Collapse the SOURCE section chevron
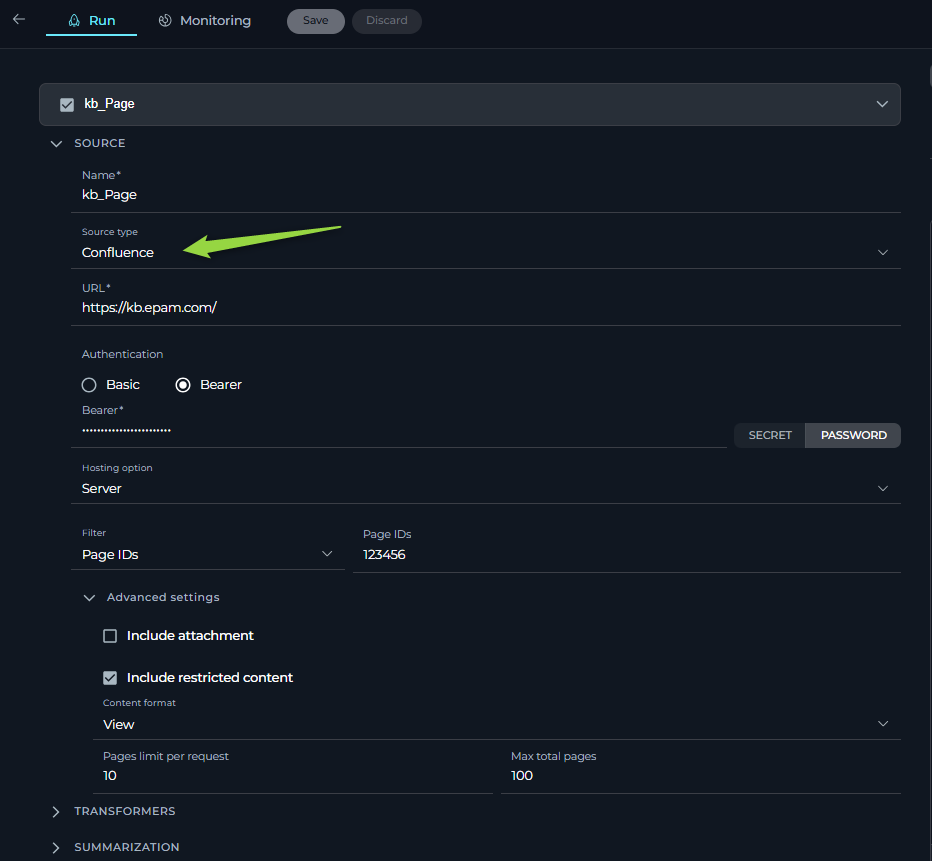Viewport: 932px width, 861px height. coord(56,144)
